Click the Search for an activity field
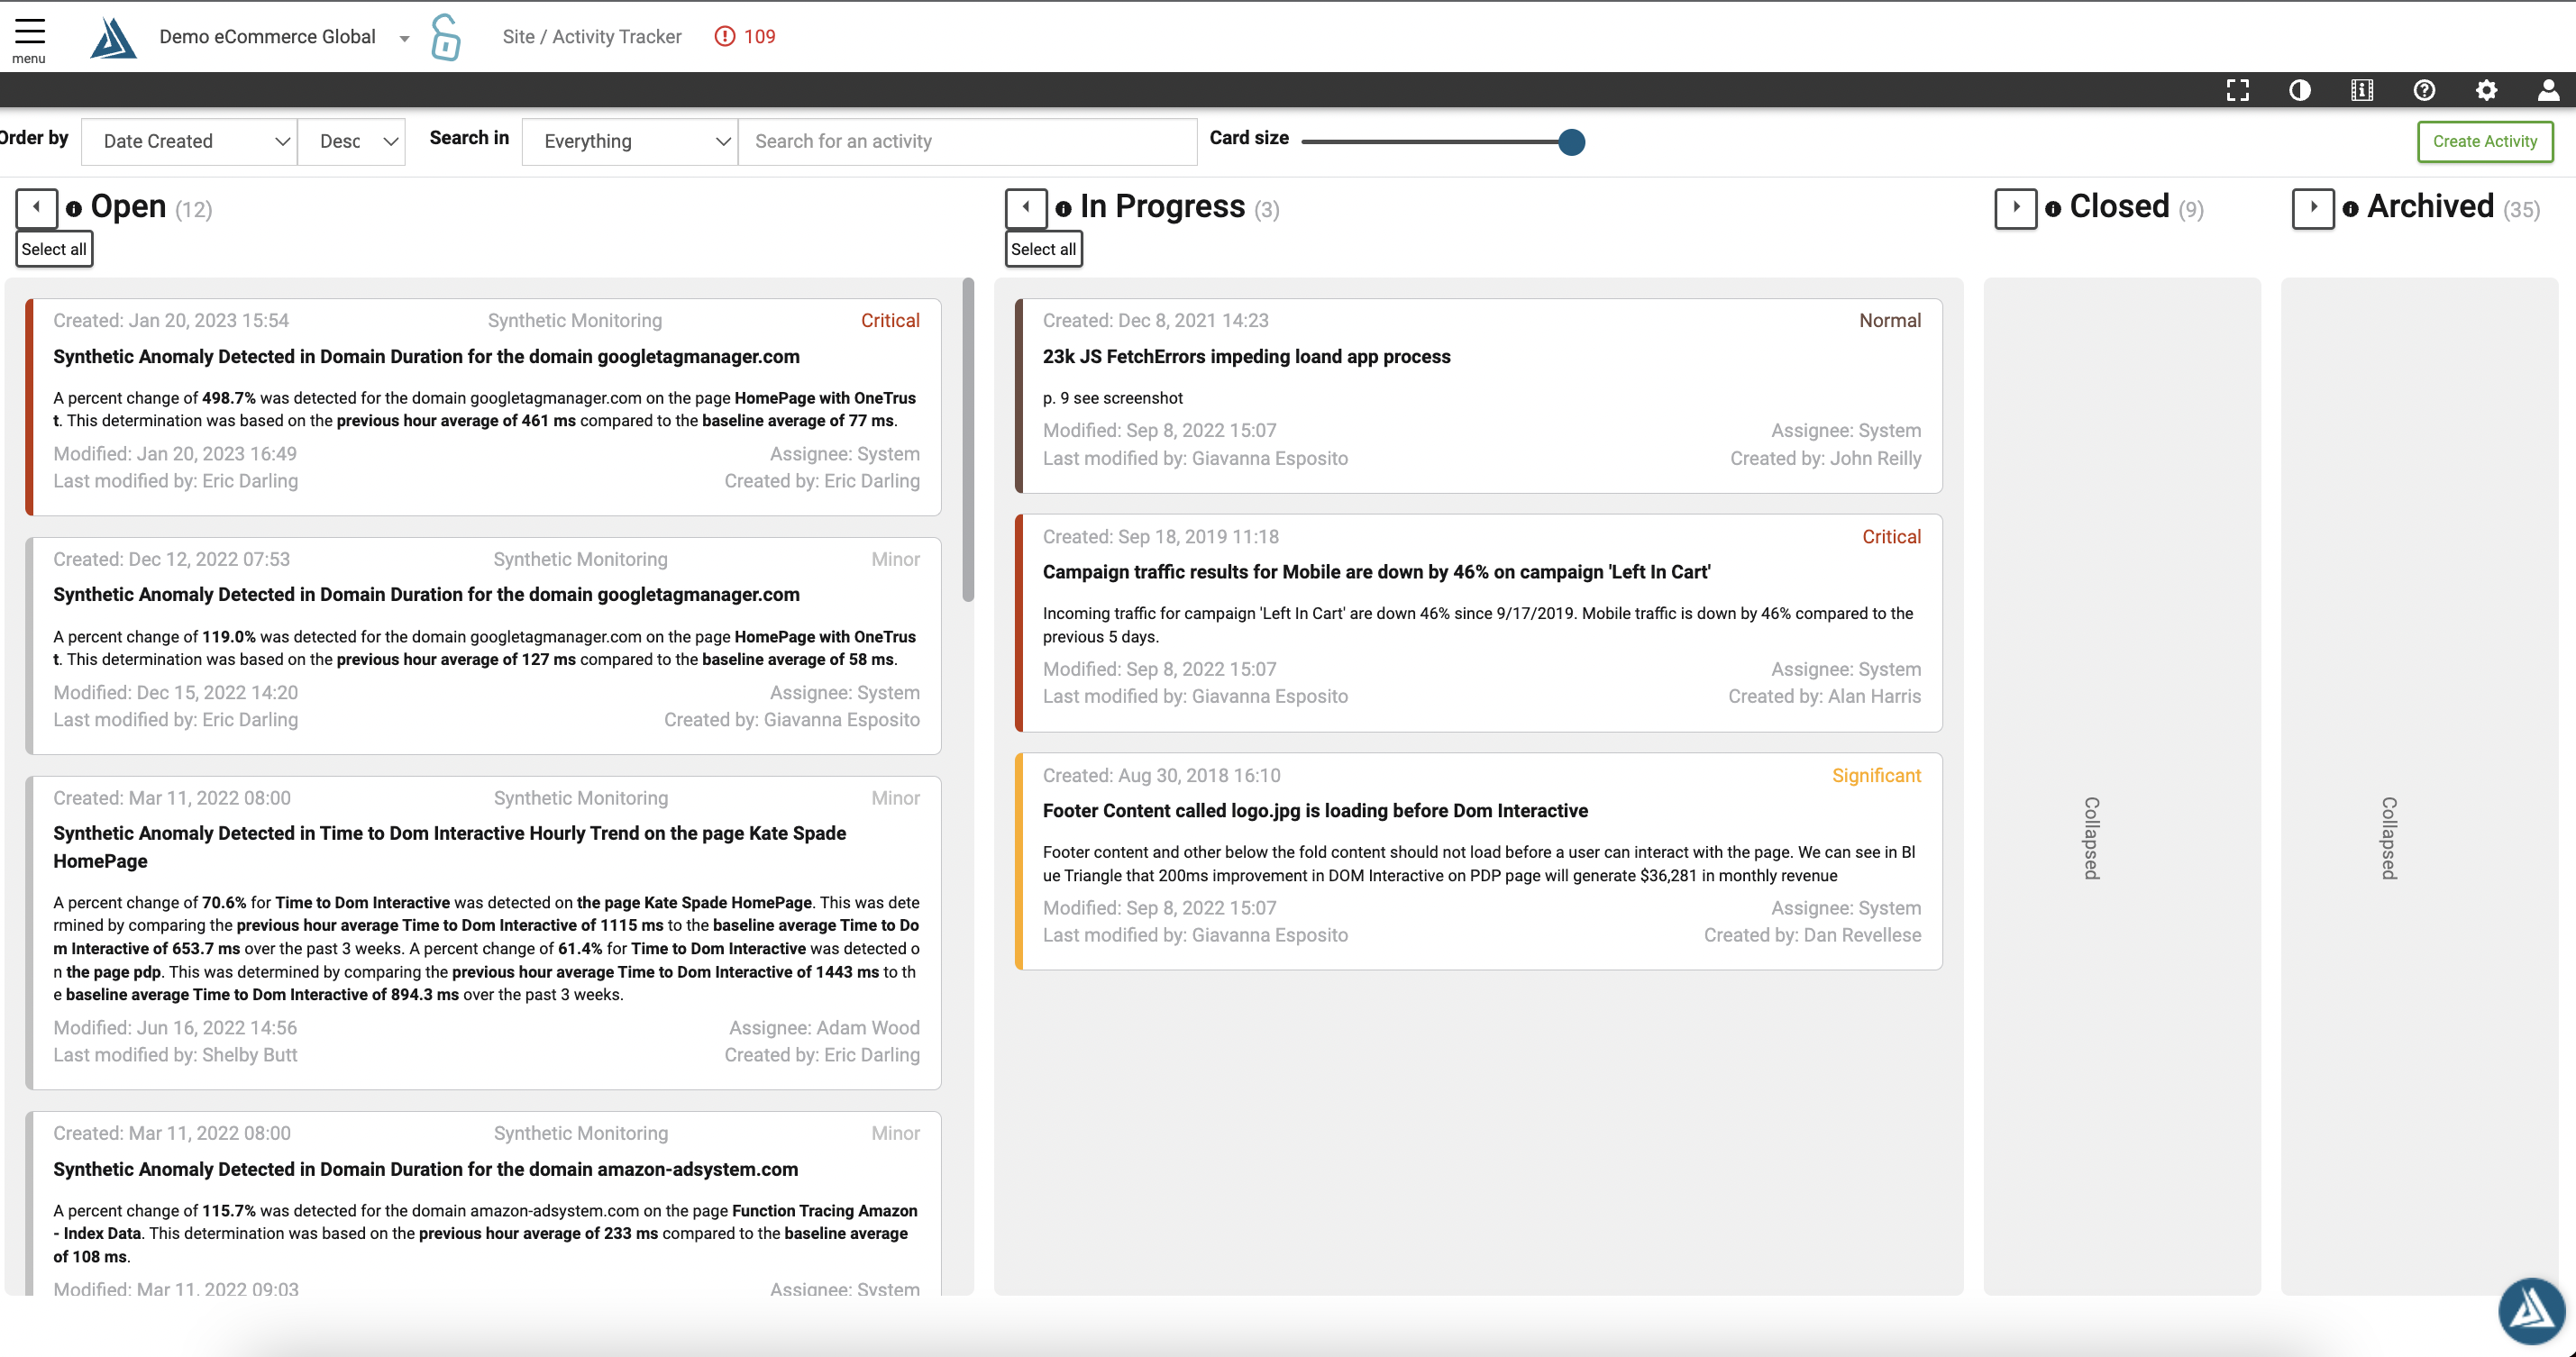The height and width of the screenshot is (1357, 2576). point(967,141)
